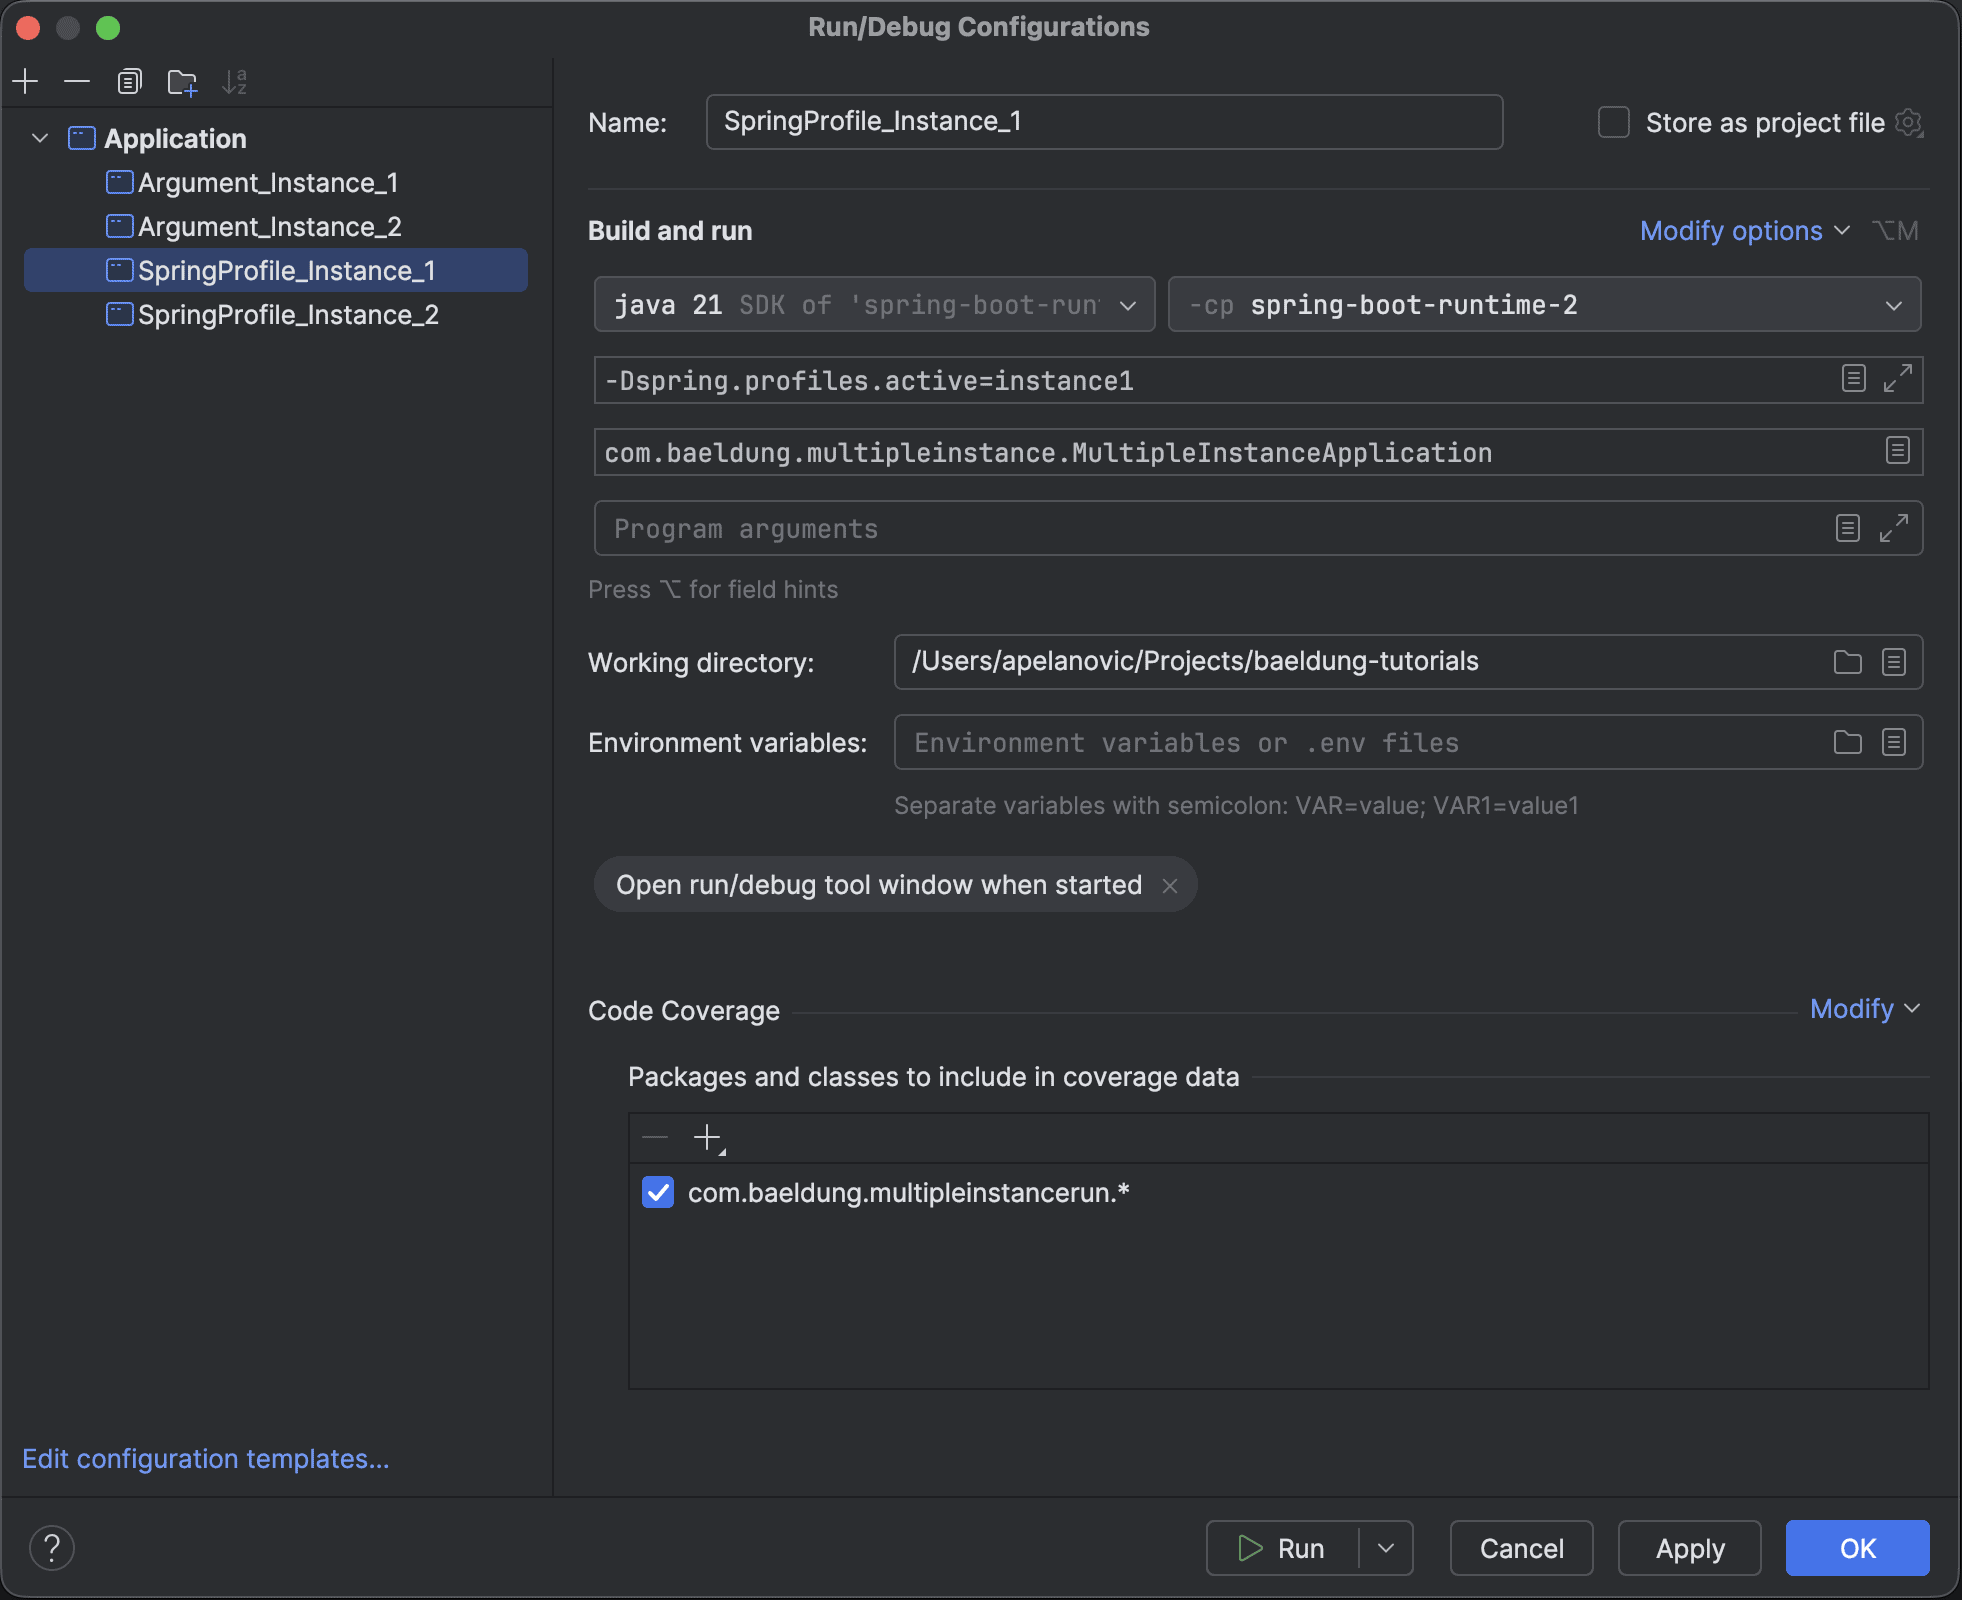Browse for working directory folder icon
The image size is (1962, 1600).
click(x=1847, y=662)
